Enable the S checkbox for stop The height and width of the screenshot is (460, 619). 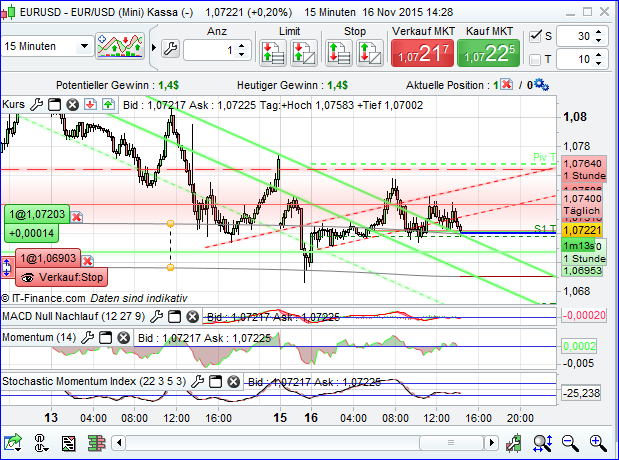[535, 37]
